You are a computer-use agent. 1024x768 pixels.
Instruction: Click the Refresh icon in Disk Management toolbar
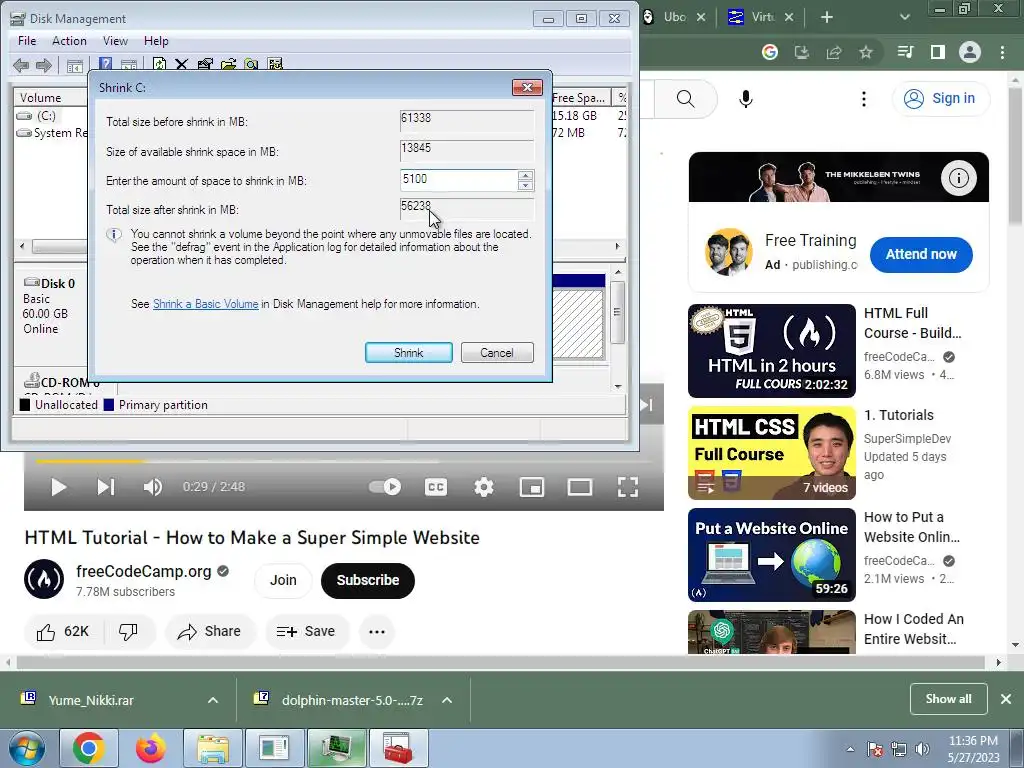click(159, 64)
